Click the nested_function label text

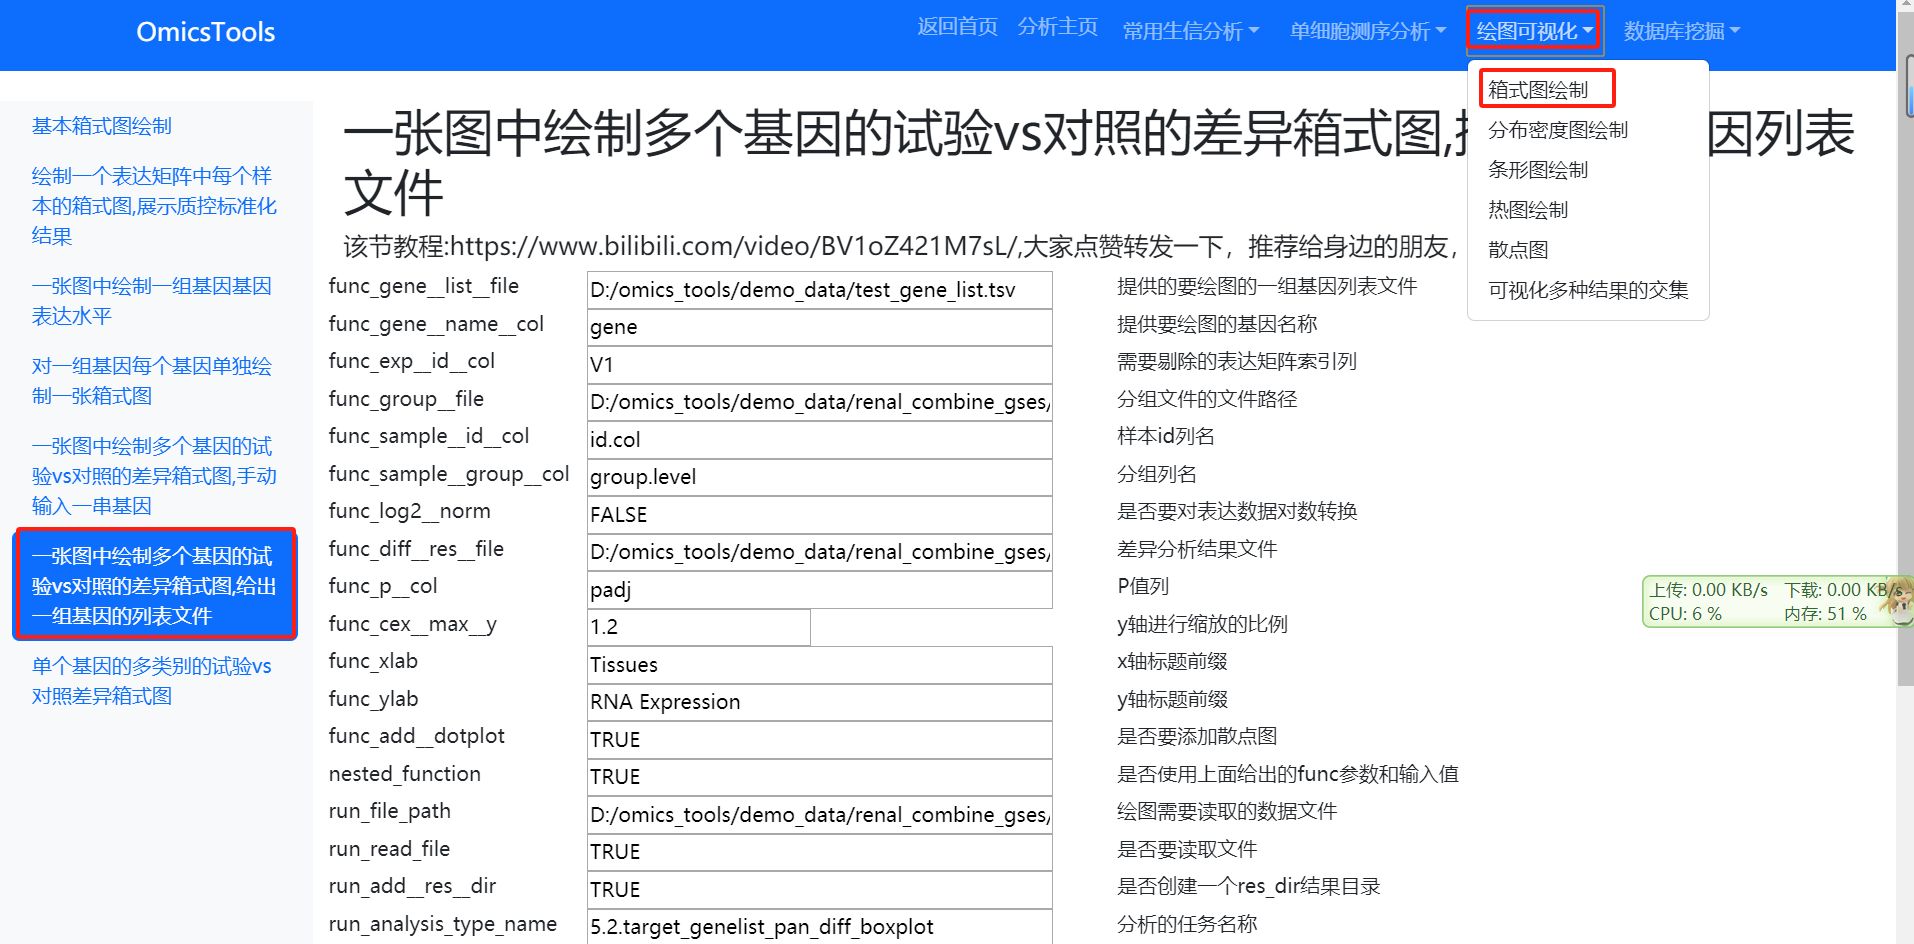pos(405,774)
